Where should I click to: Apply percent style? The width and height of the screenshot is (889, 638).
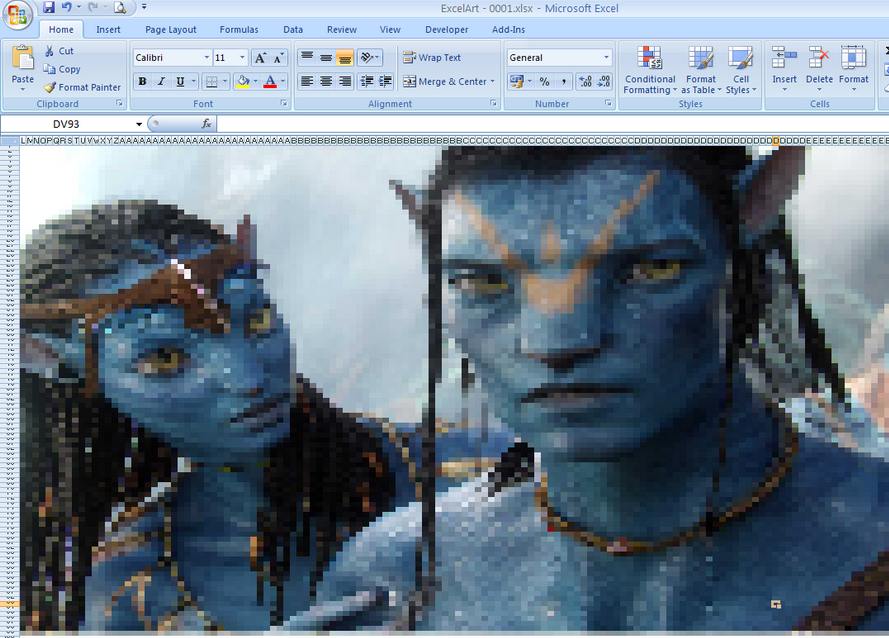click(544, 82)
